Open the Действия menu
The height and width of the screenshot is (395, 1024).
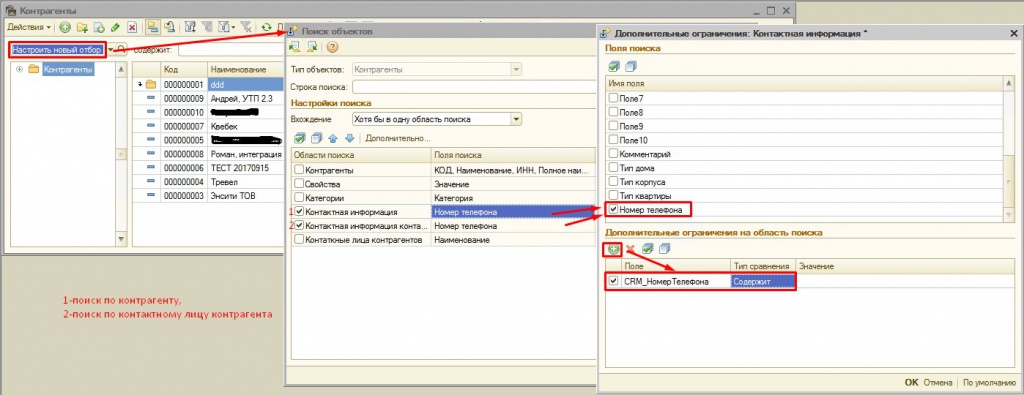coord(29,27)
